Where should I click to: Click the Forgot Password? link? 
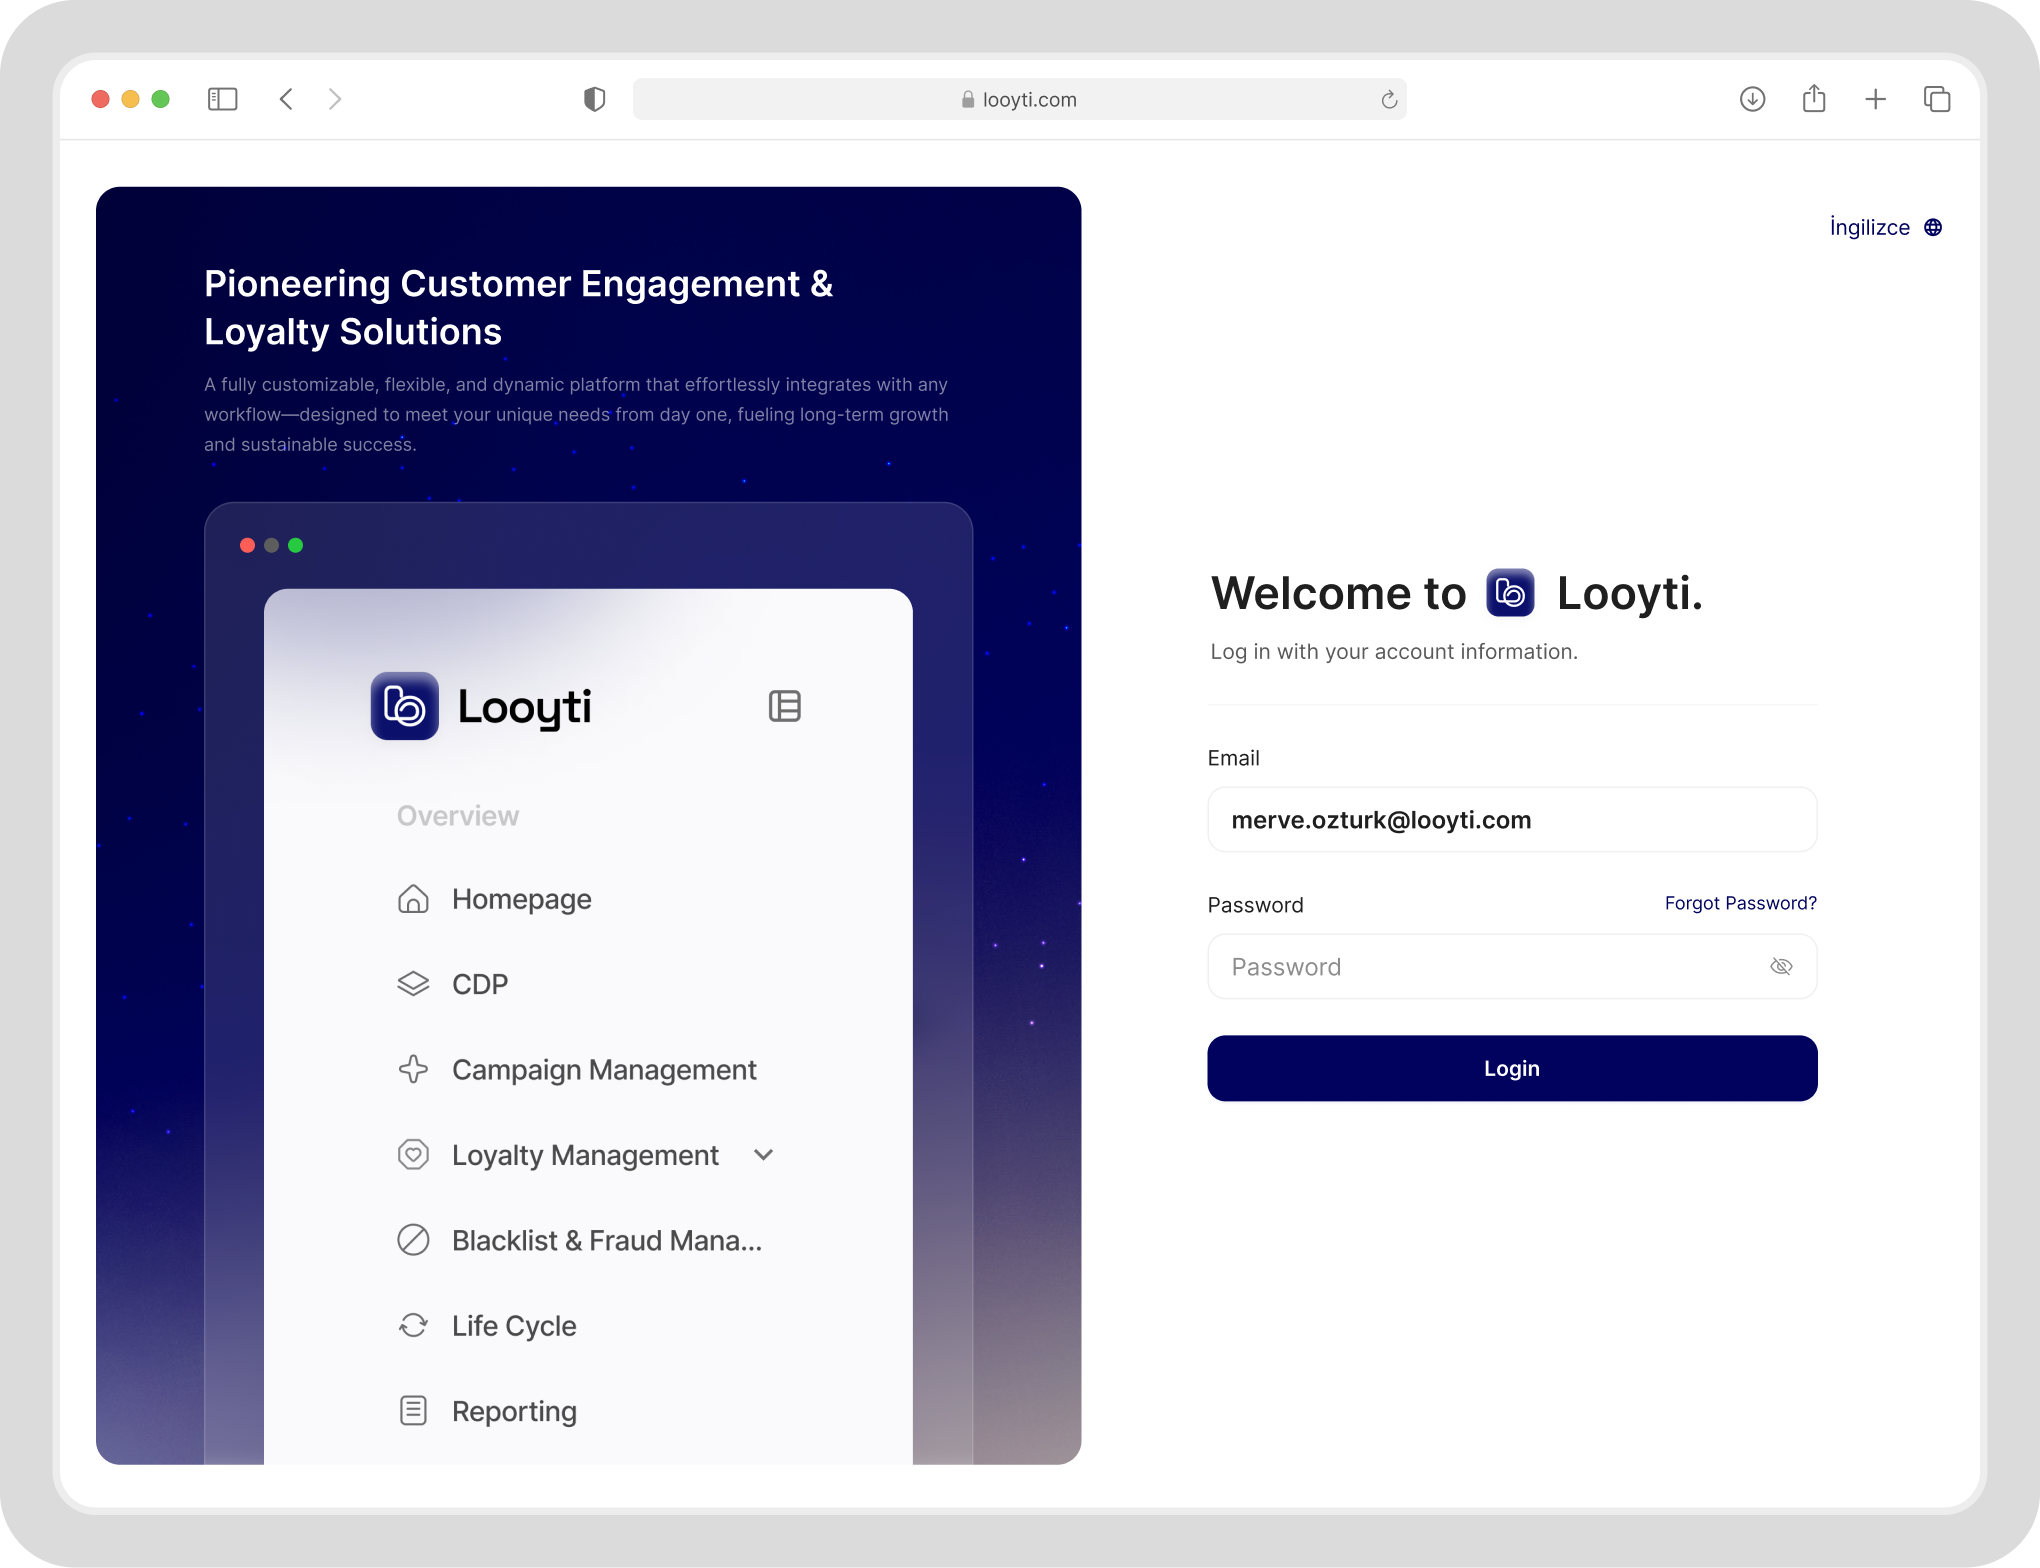tap(1740, 903)
